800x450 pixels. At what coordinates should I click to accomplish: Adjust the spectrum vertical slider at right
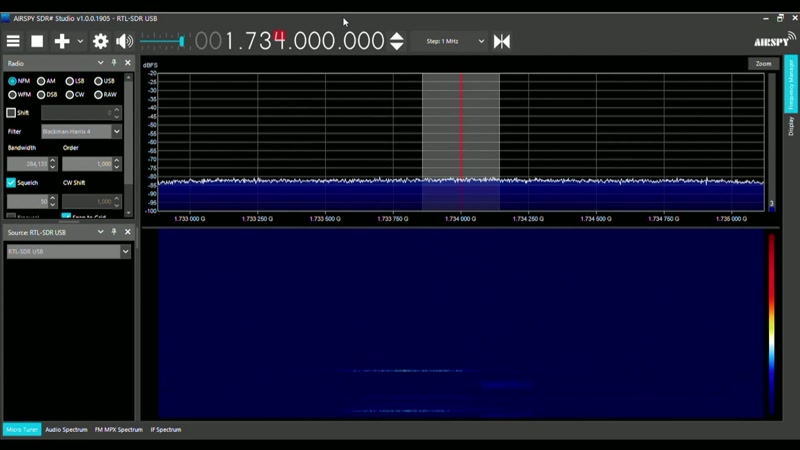[x=772, y=142]
